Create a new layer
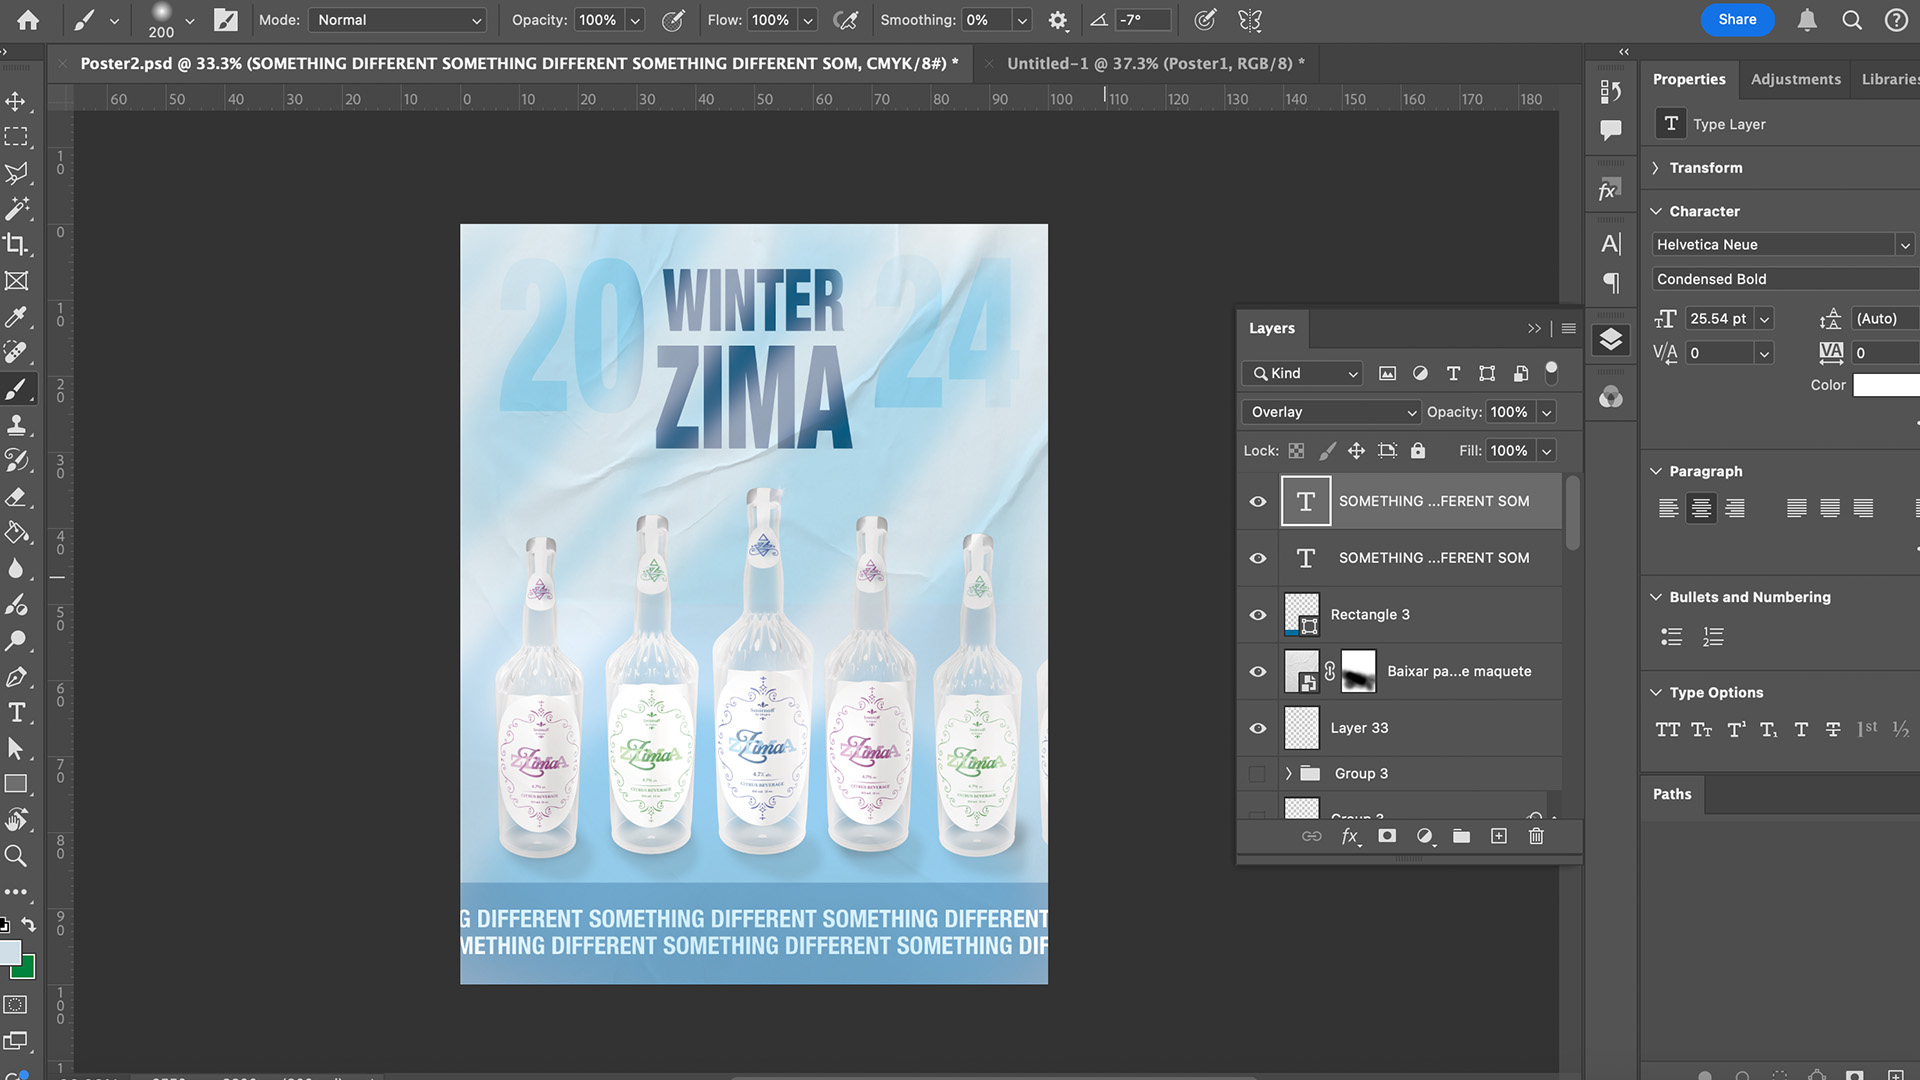The height and width of the screenshot is (1080, 1920). pos(1499,836)
